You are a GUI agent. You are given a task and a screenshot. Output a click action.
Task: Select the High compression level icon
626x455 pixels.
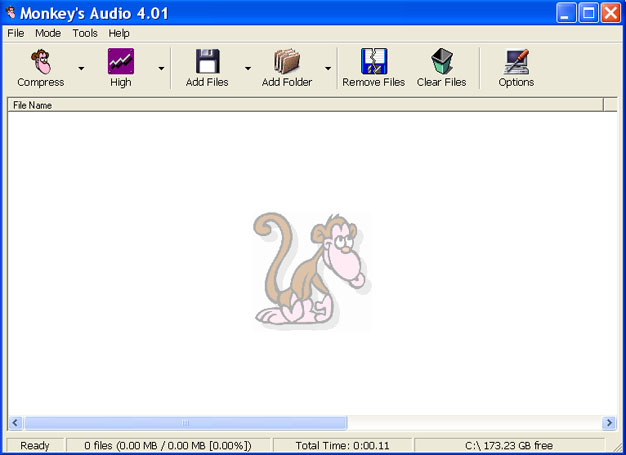point(121,62)
